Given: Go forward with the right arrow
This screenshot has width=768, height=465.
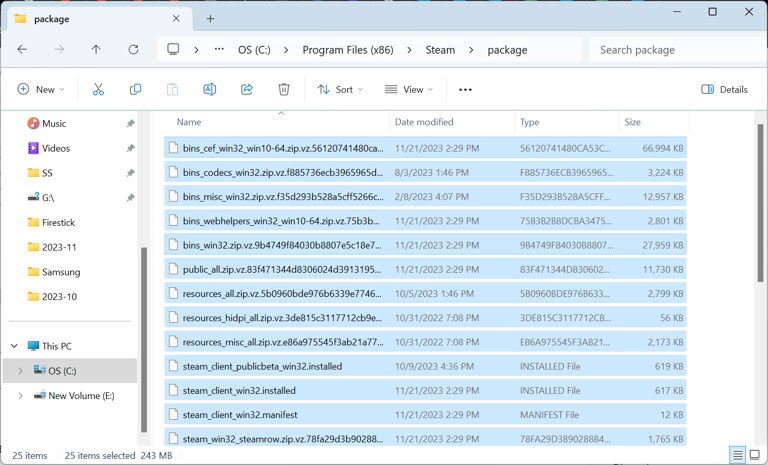Looking at the screenshot, I should [59, 49].
